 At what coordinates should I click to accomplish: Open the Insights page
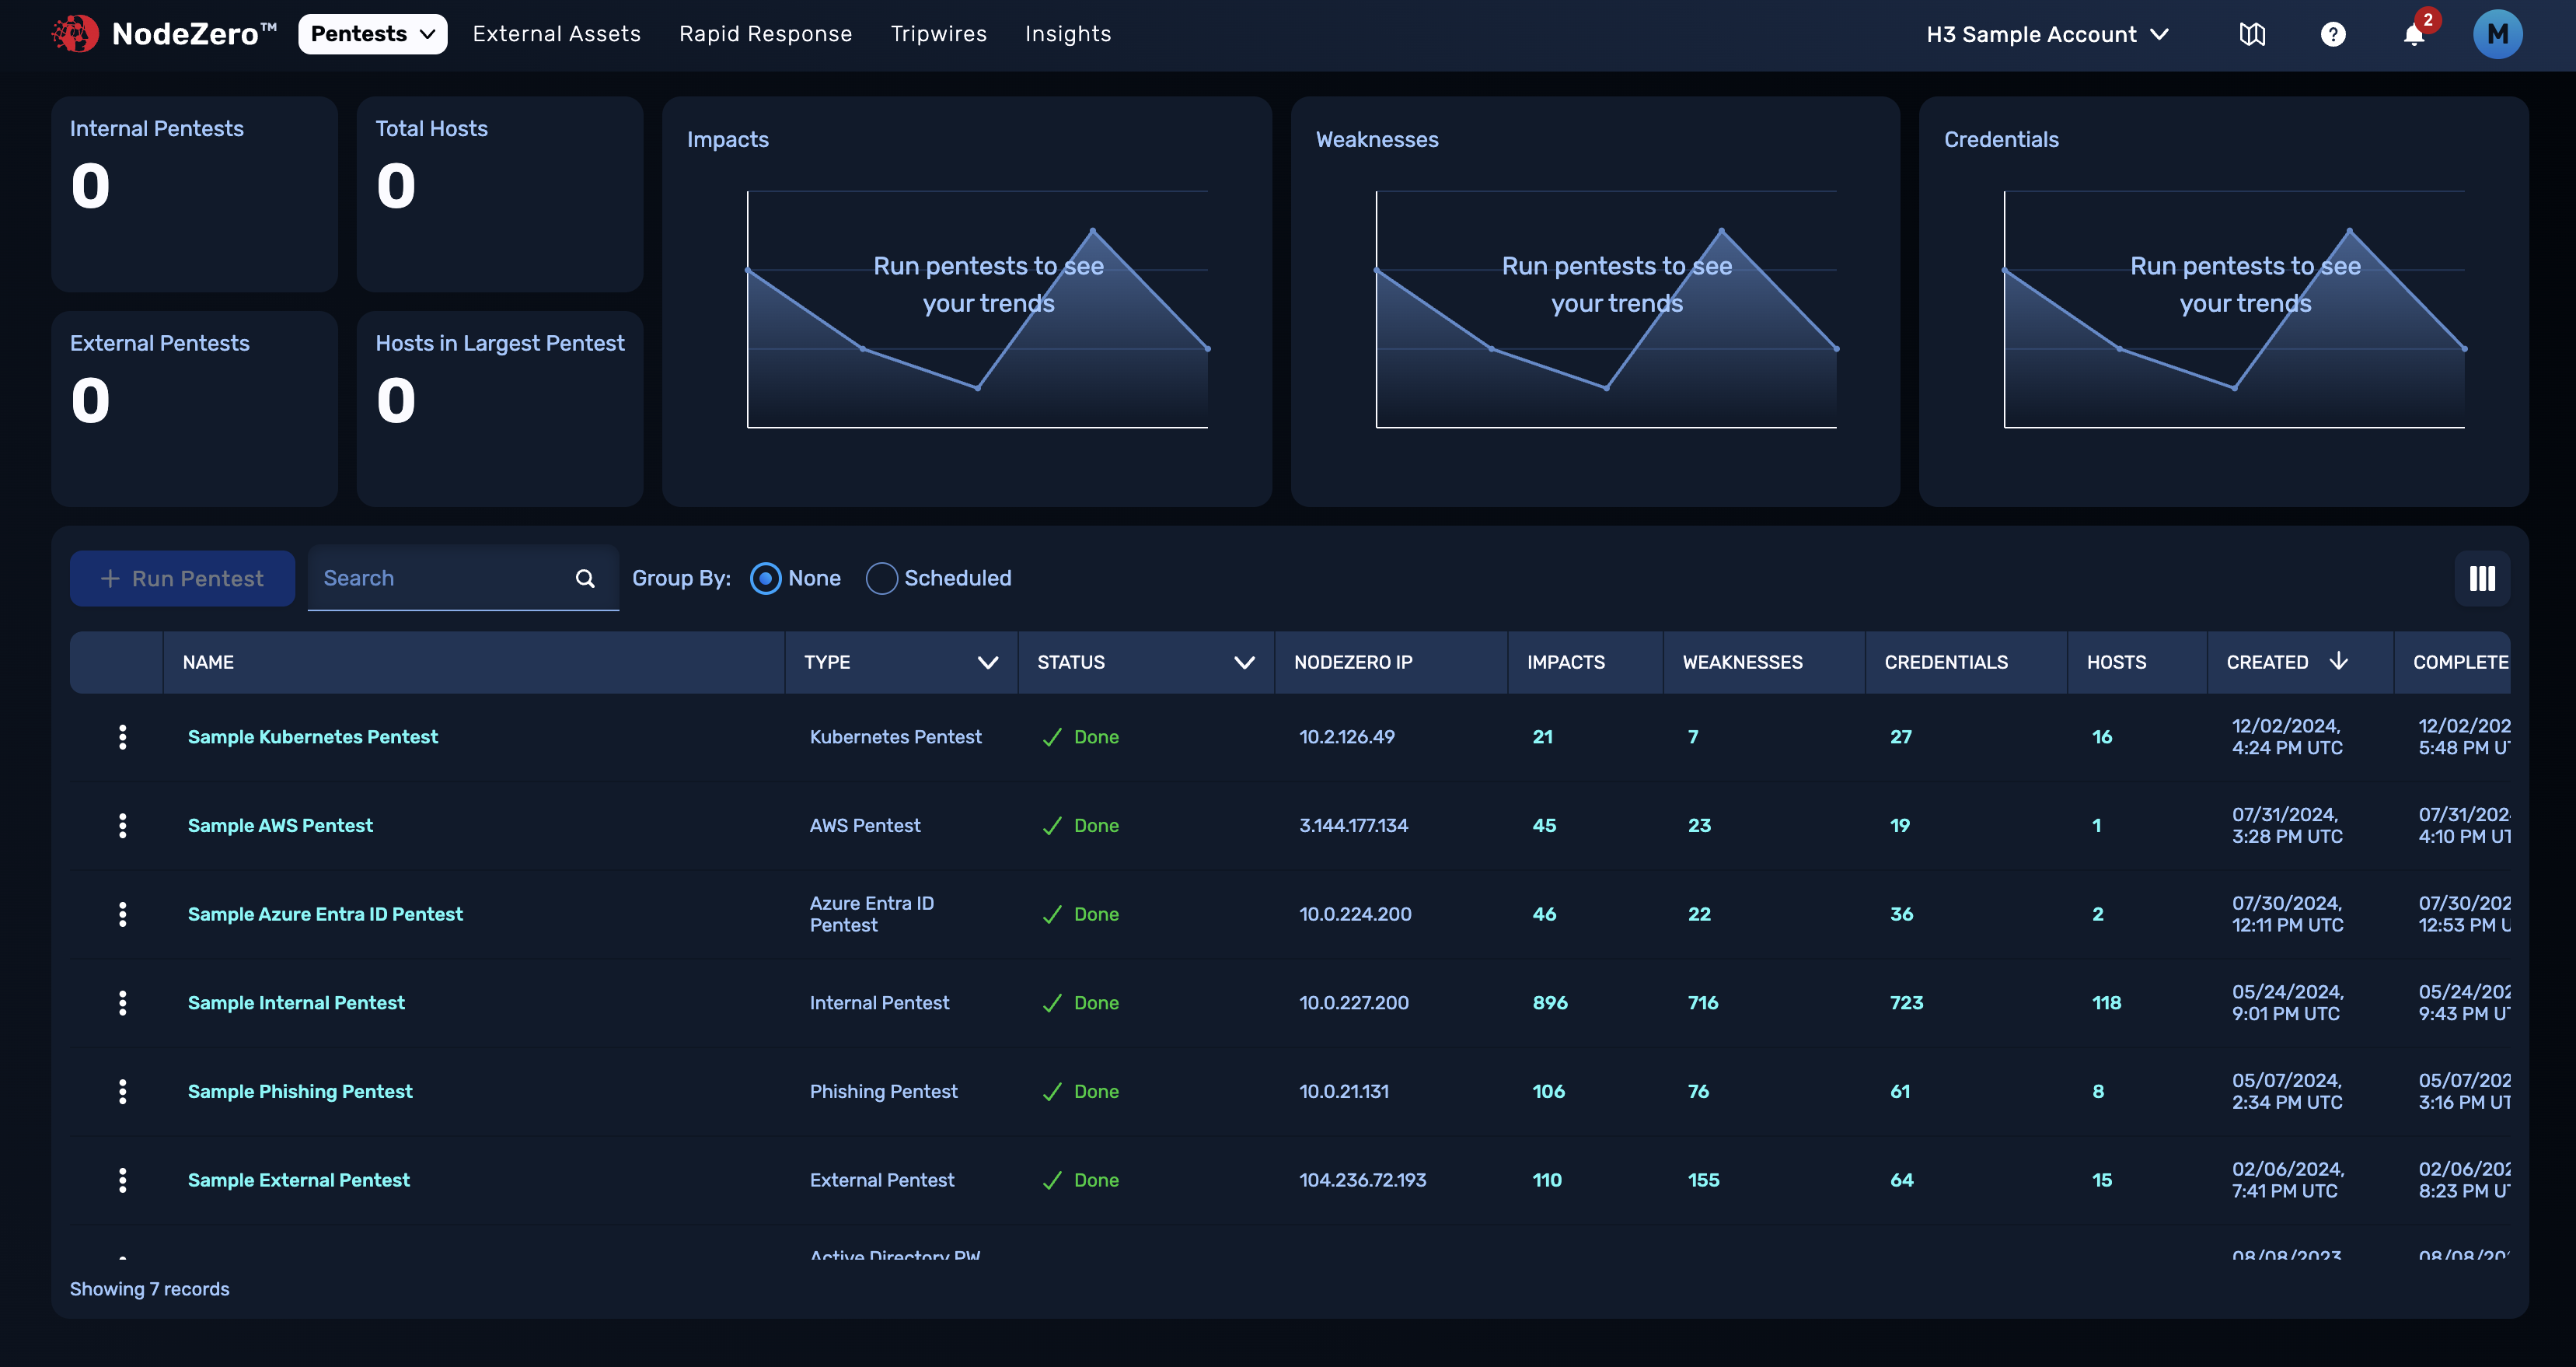[x=1068, y=33]
